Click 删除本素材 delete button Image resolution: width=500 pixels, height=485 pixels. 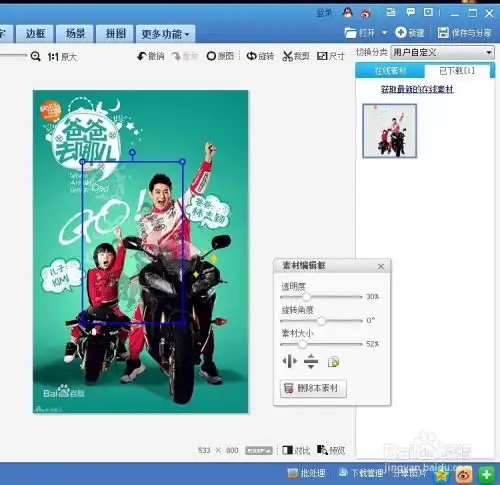tap(313, 388)
